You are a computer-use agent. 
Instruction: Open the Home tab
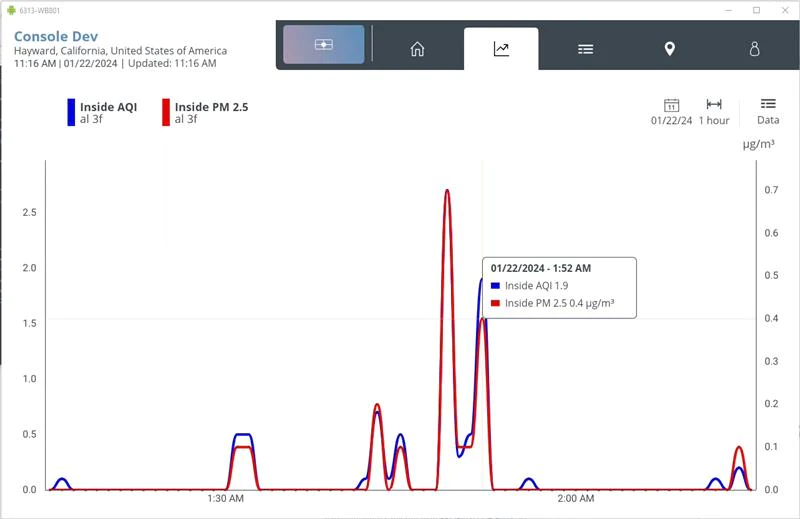pyautogui.click(x=418, y=49)
